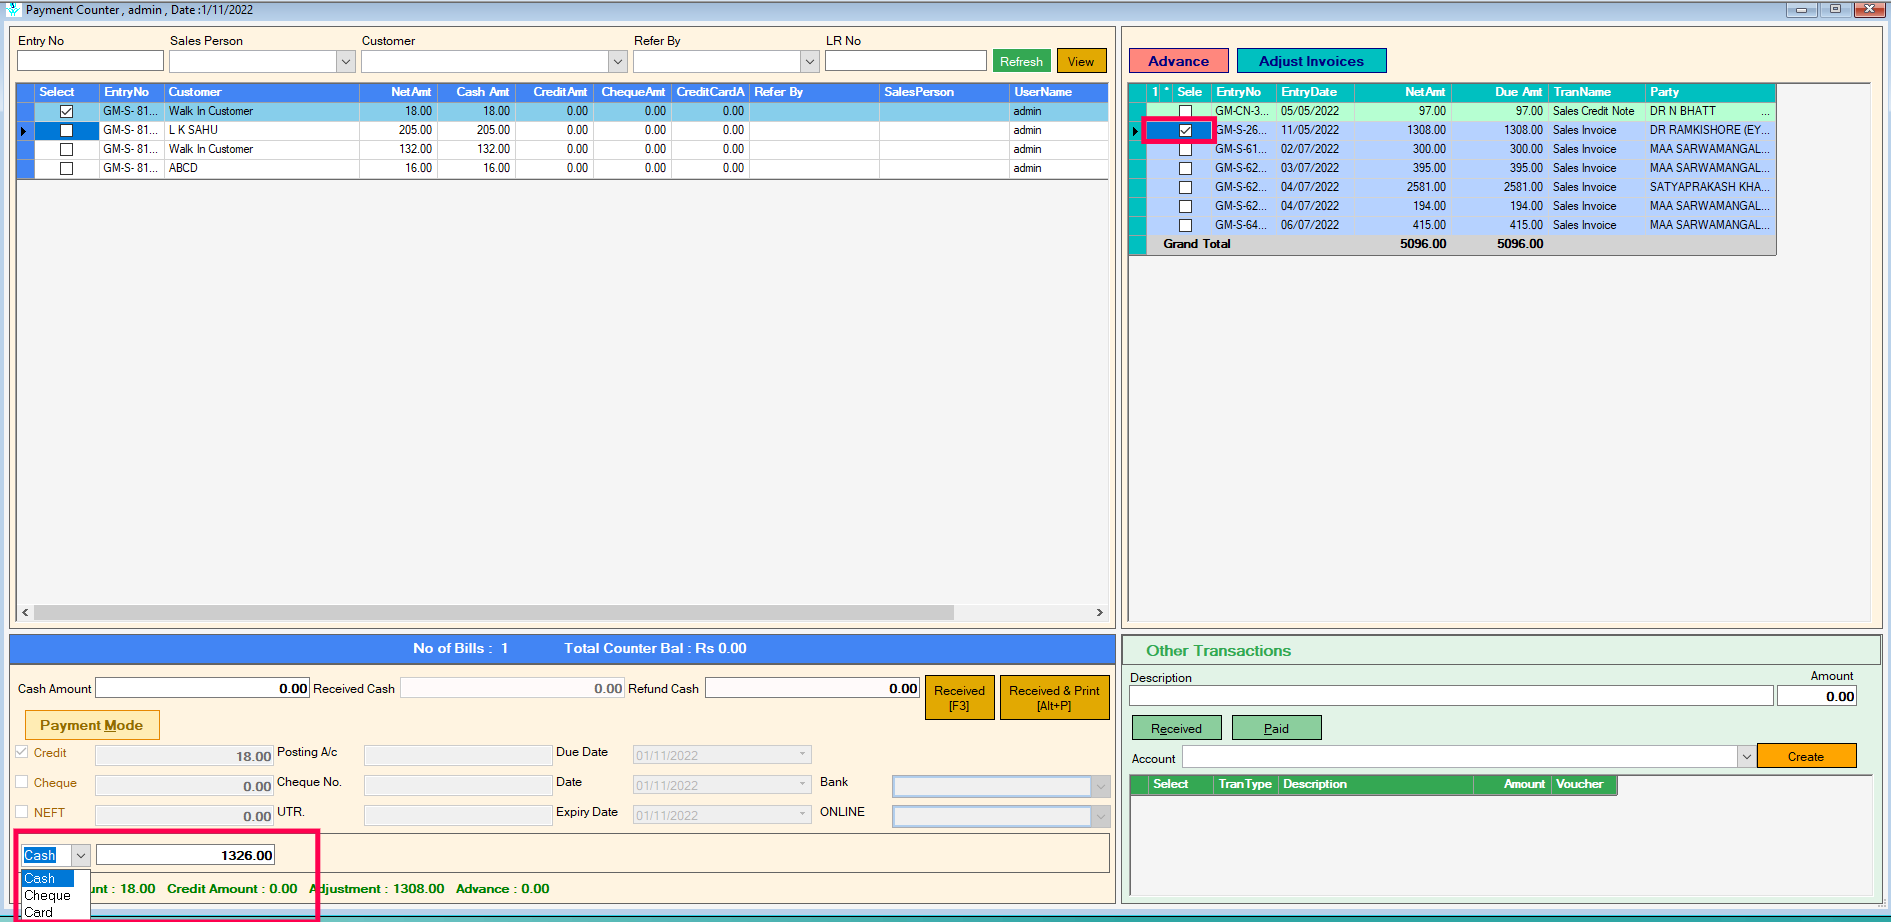Open the Expiry Date picker dropdown
The width and height of the screenshot is (1891, 922).
pos(802,814)
